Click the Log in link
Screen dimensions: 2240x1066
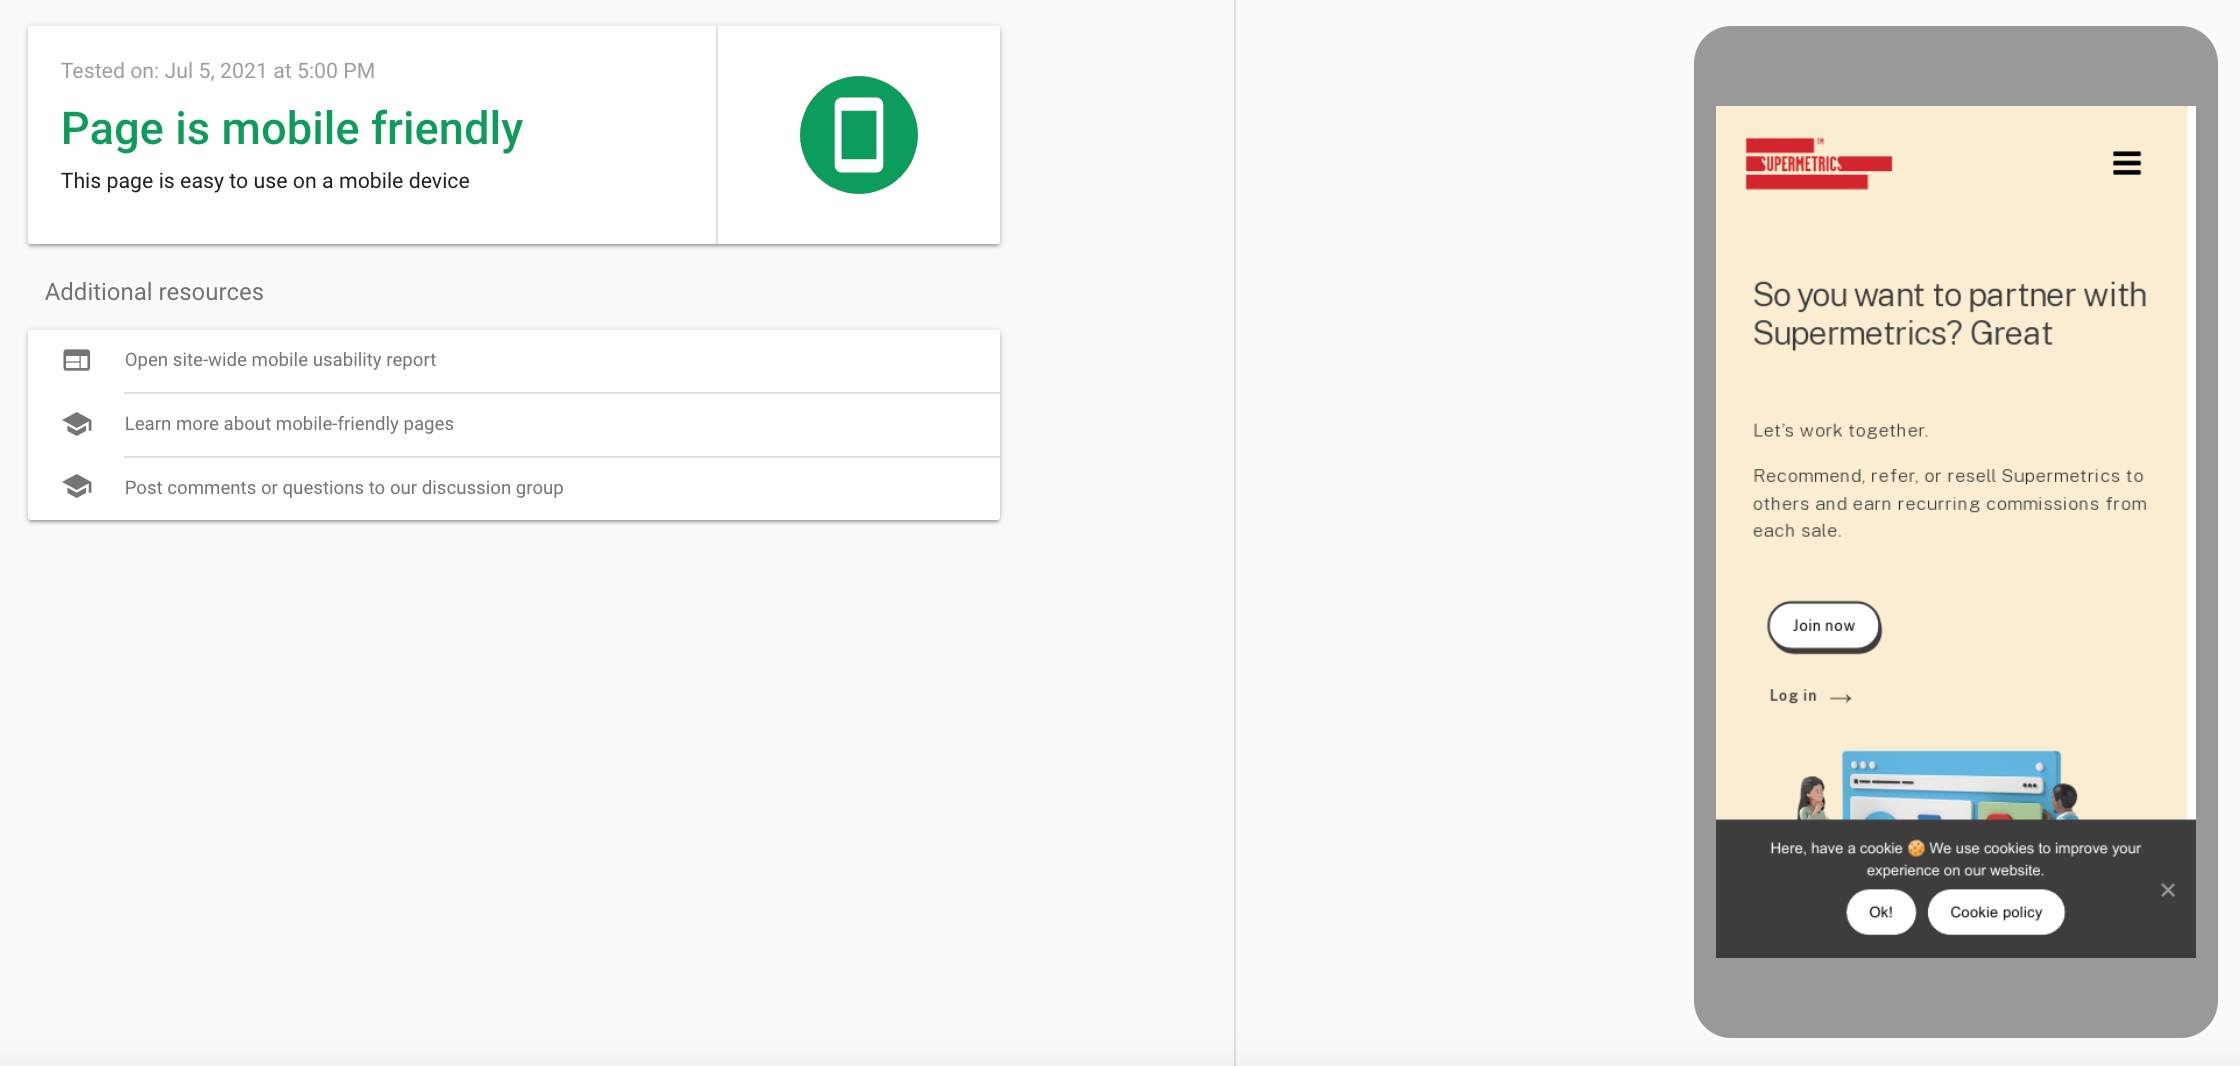click(1792, 696)
